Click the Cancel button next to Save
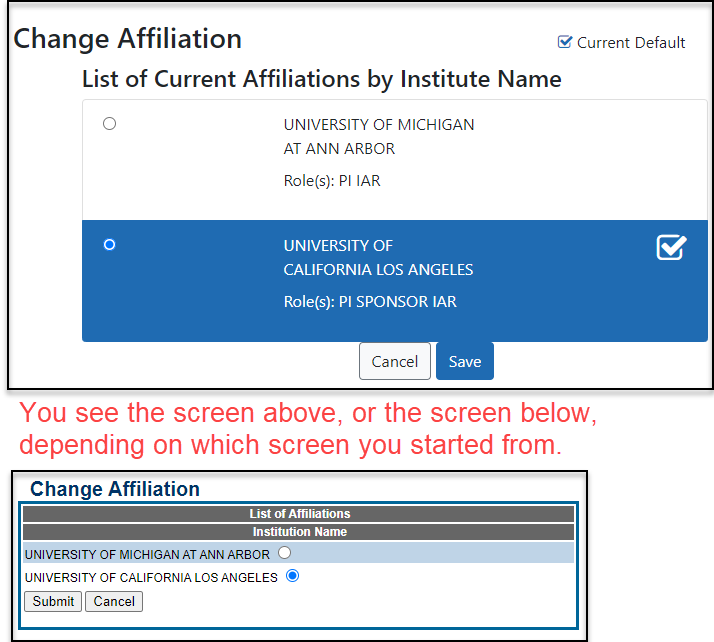The image size is (714, 642). 395,361
